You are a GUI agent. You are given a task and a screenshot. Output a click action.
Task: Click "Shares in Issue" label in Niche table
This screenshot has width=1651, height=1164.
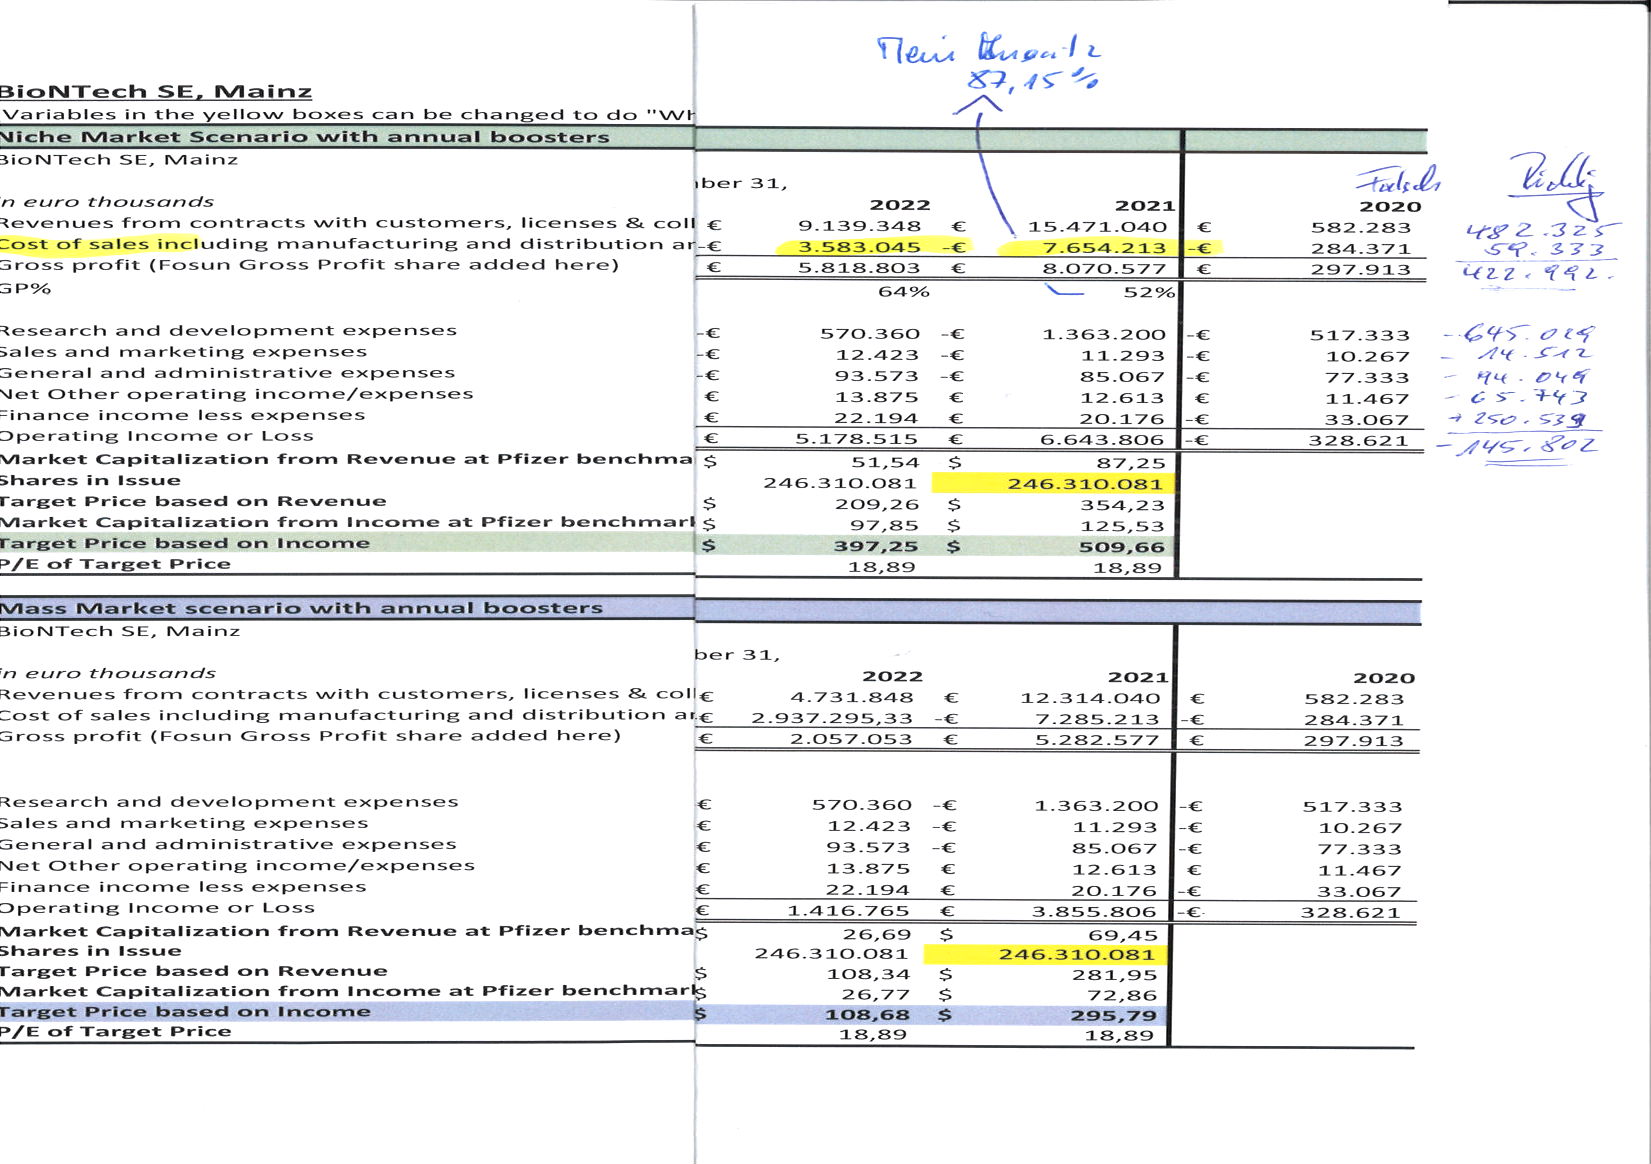91,480
